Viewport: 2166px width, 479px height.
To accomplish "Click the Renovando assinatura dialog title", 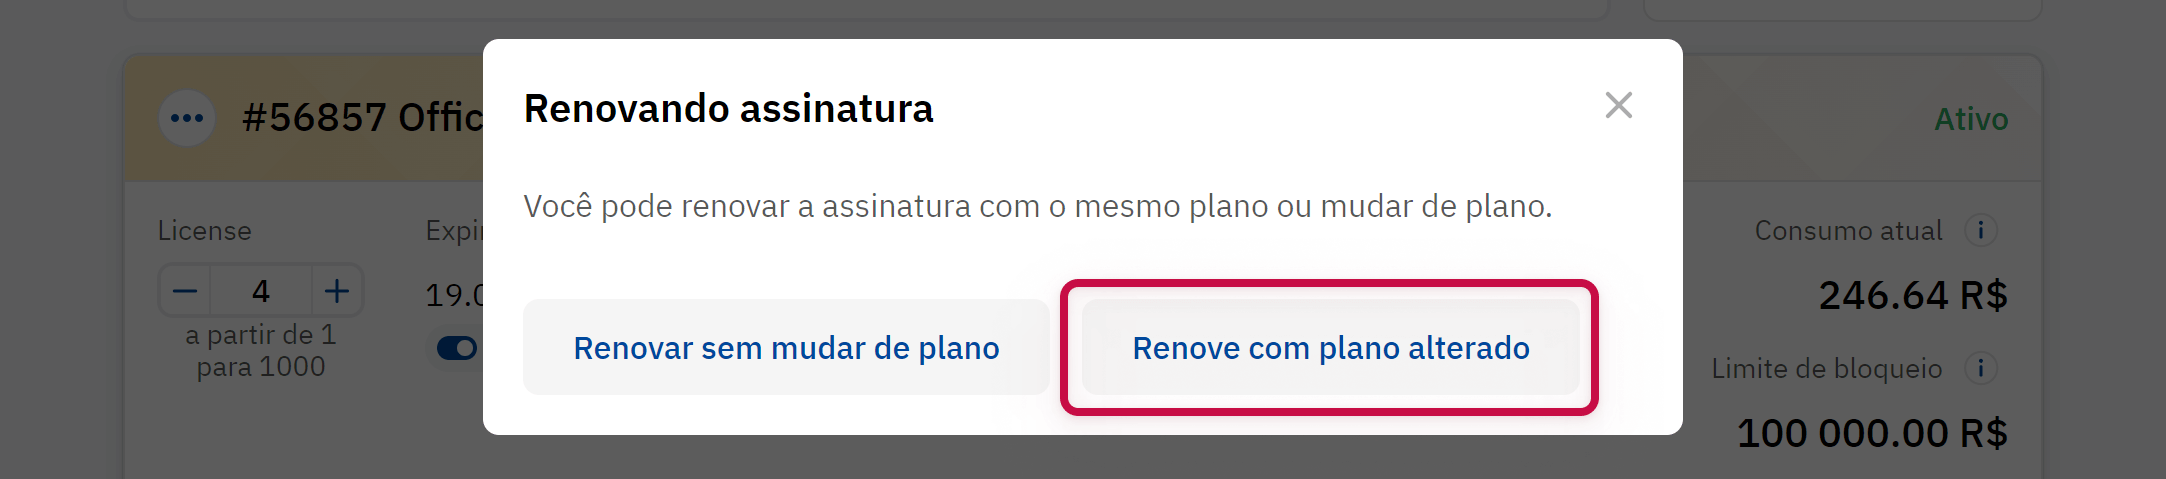I will (x=728, y=108).
